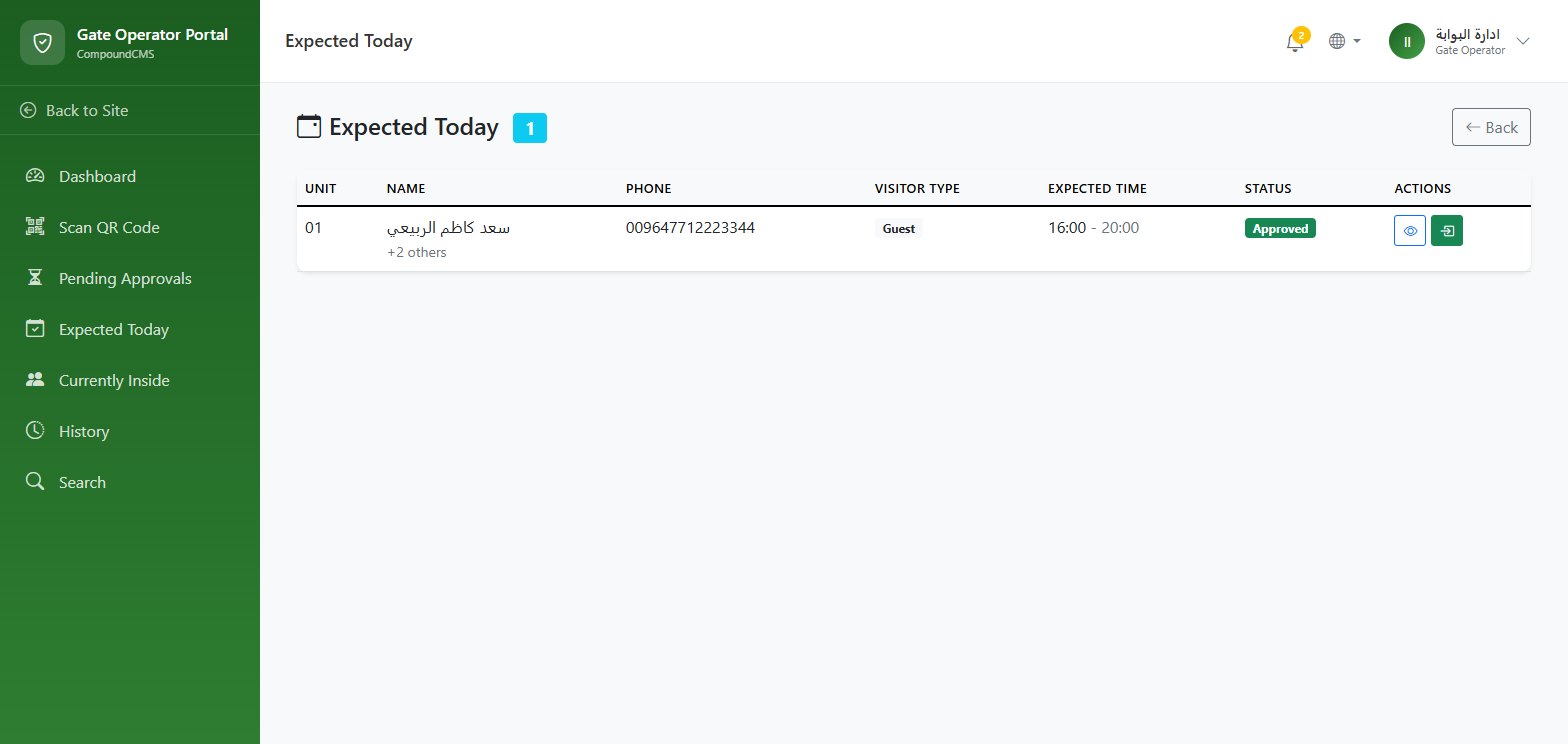Viewport: 1568px width, 744px height.
Task: Click the green check-in icon button
Action: click(1447, 230)
